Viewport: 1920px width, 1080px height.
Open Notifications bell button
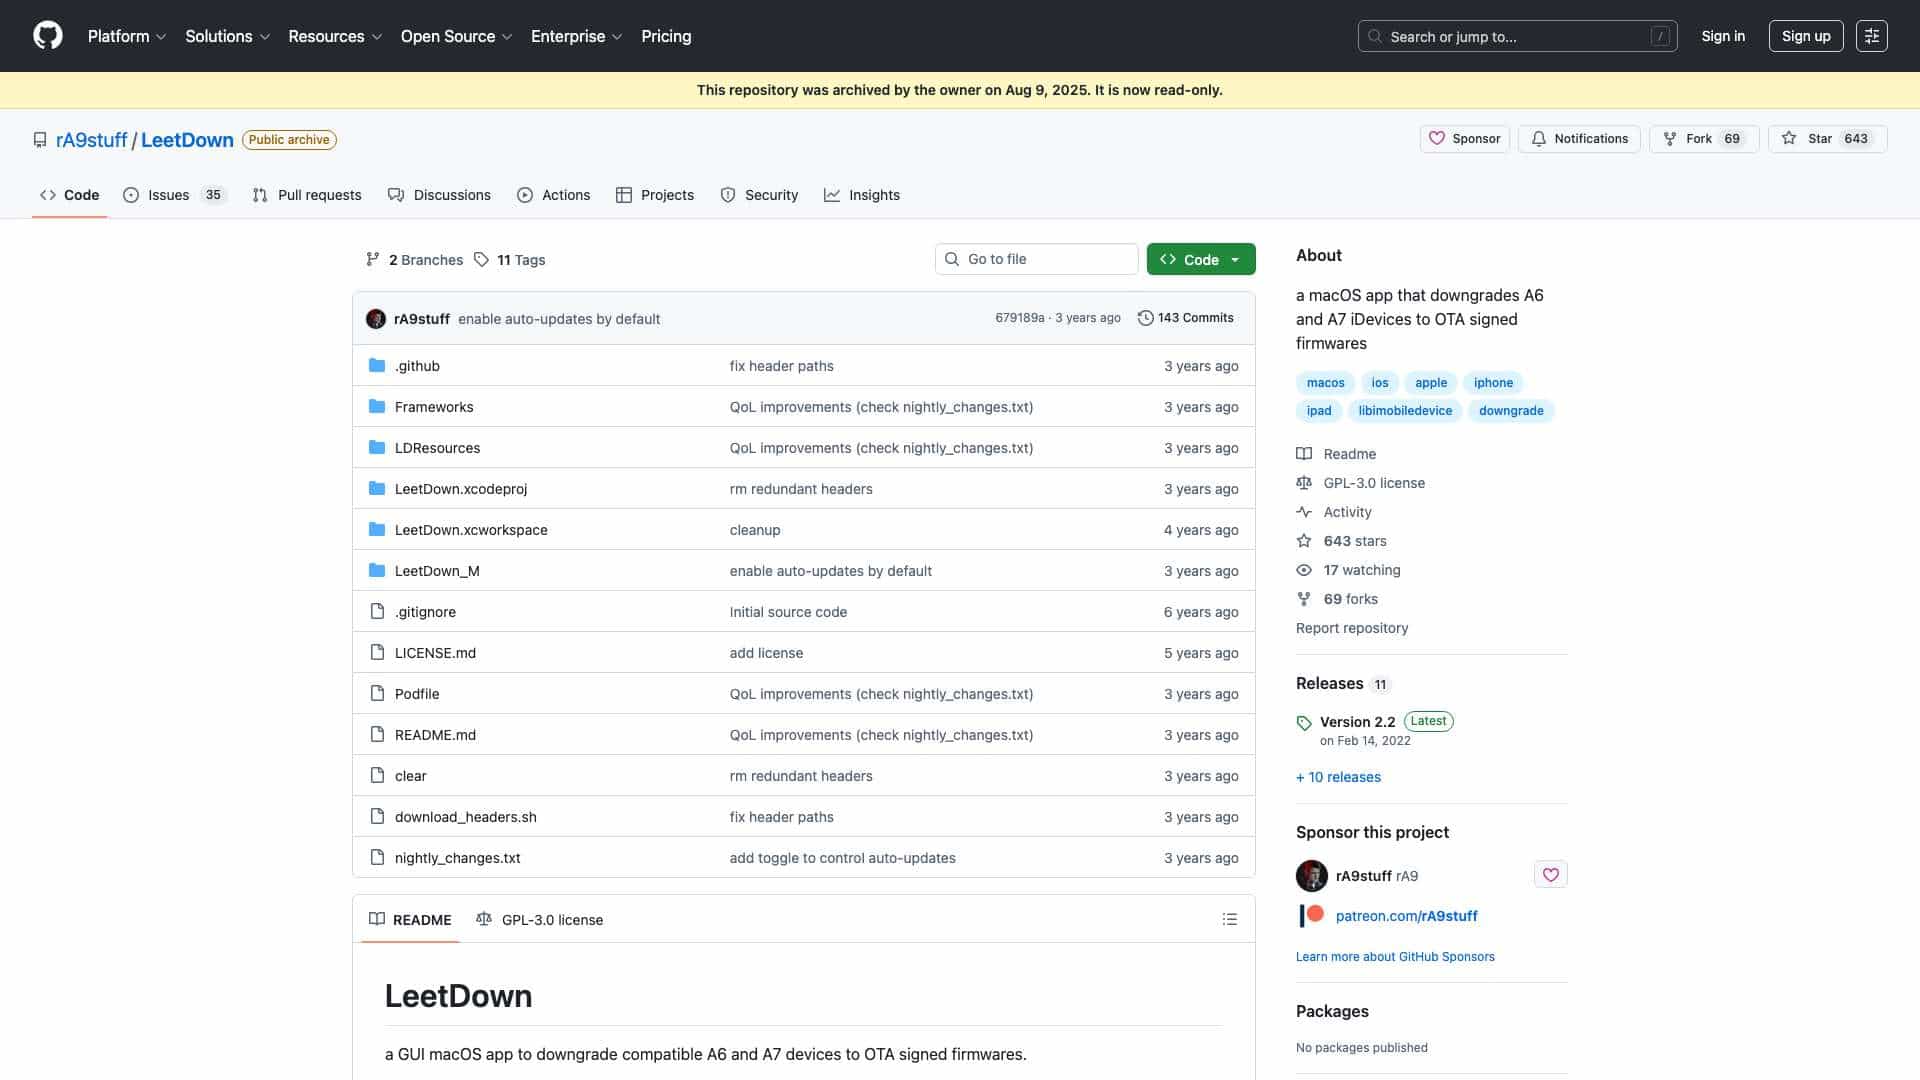pyautogui.click(x=1578, y=139)
